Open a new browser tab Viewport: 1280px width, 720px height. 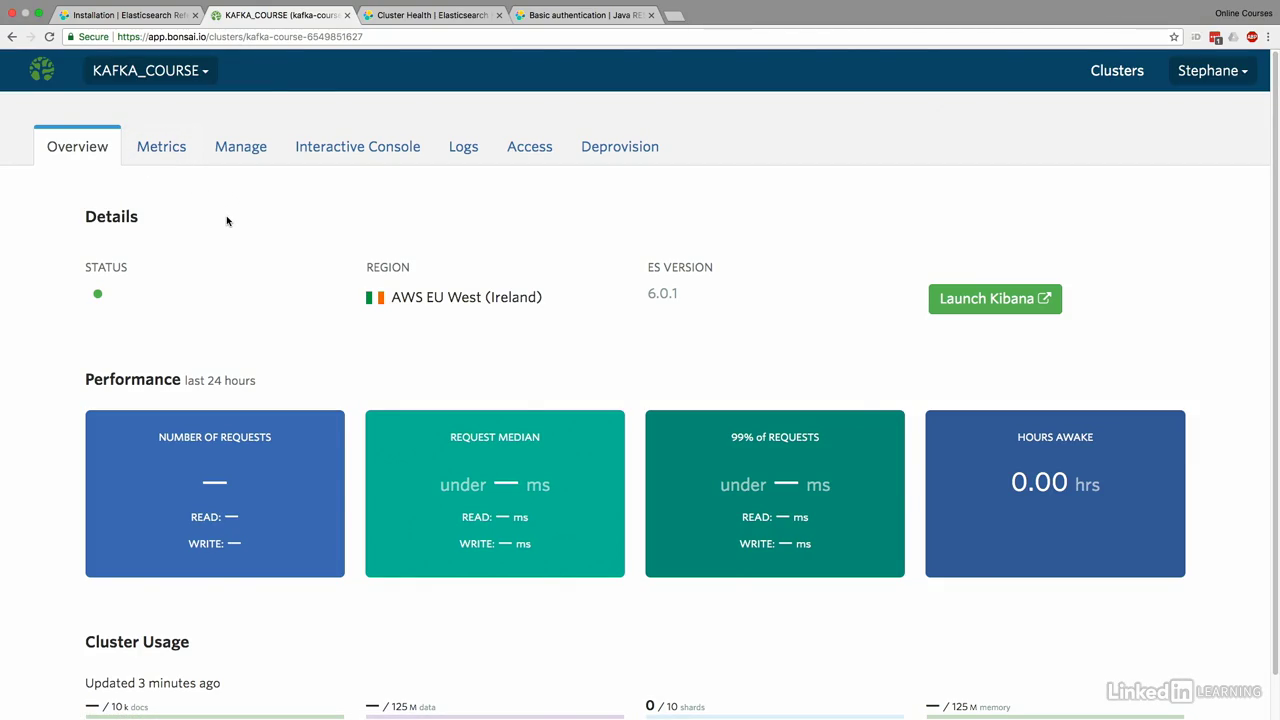tap(674, 16)
